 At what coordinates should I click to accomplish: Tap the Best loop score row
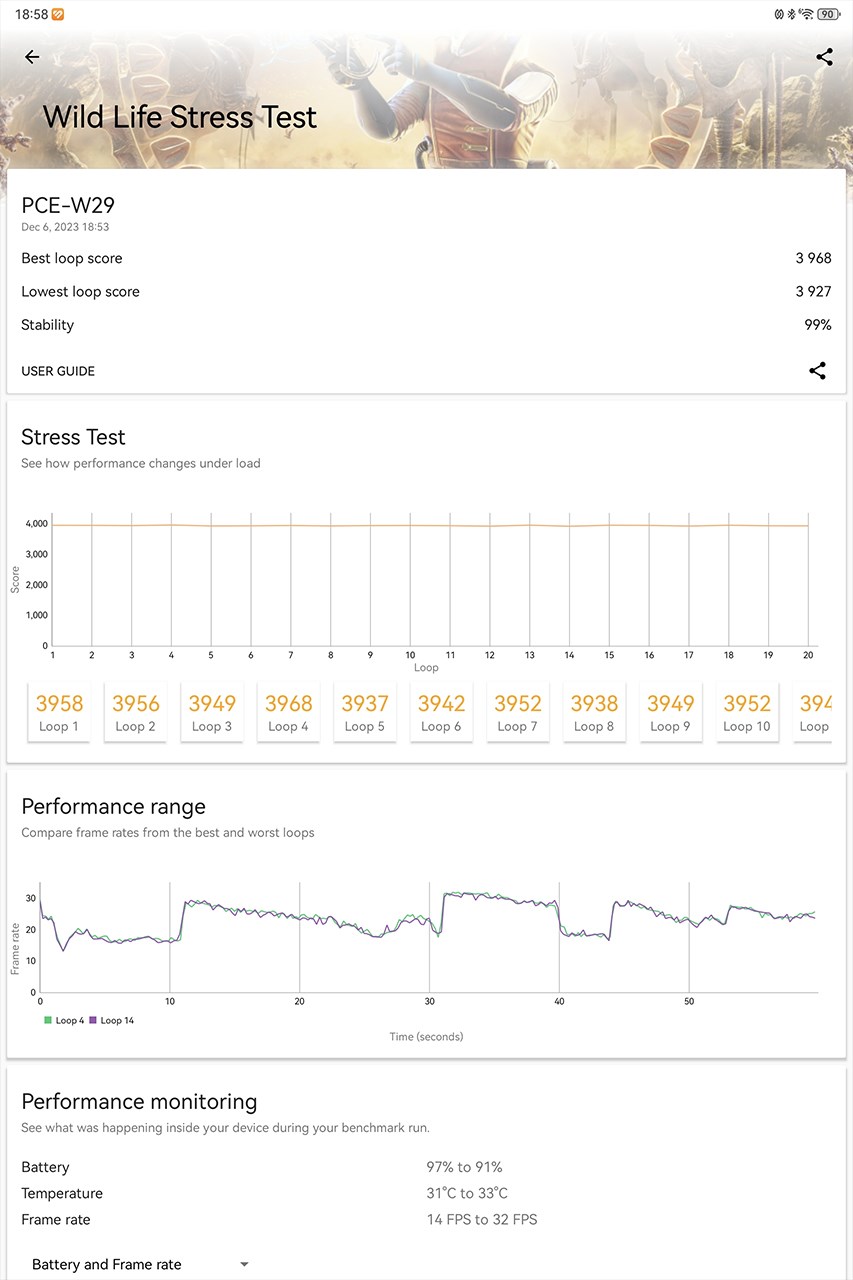point(426,258)
